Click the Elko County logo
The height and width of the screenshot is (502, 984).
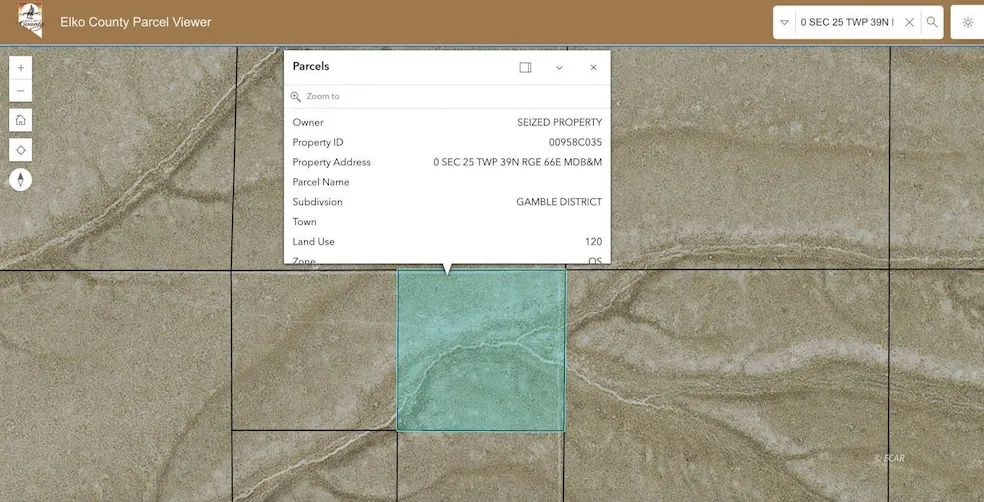(x=30, y=21)
